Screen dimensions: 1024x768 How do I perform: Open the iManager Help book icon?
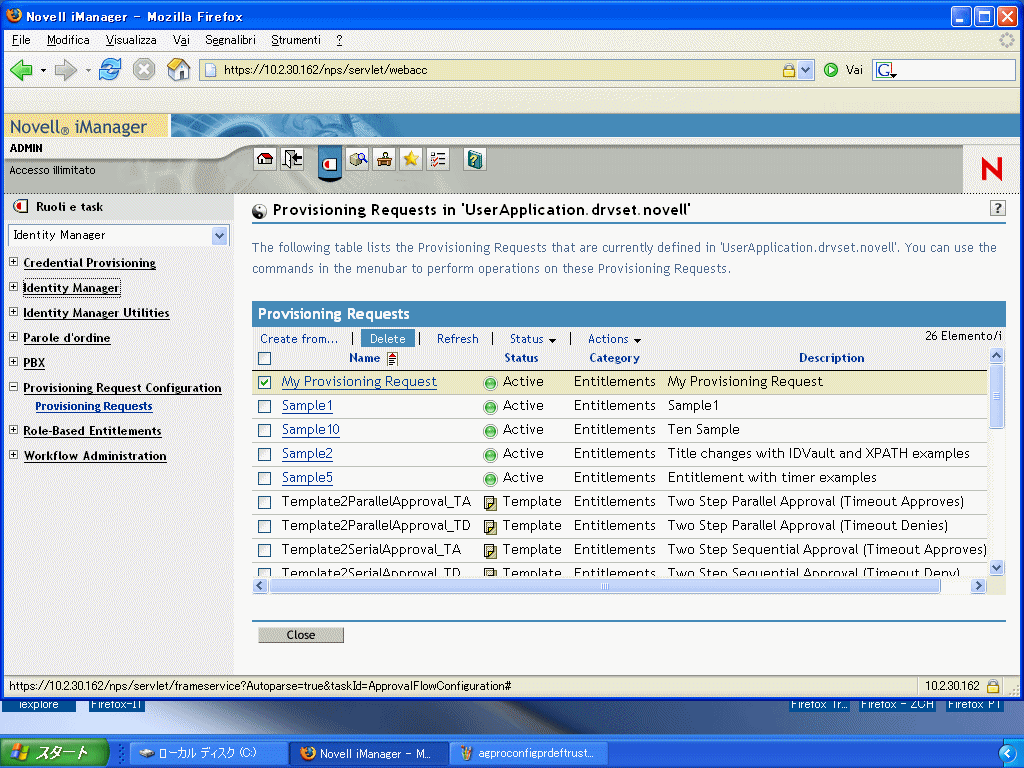(x=475, y=160)
